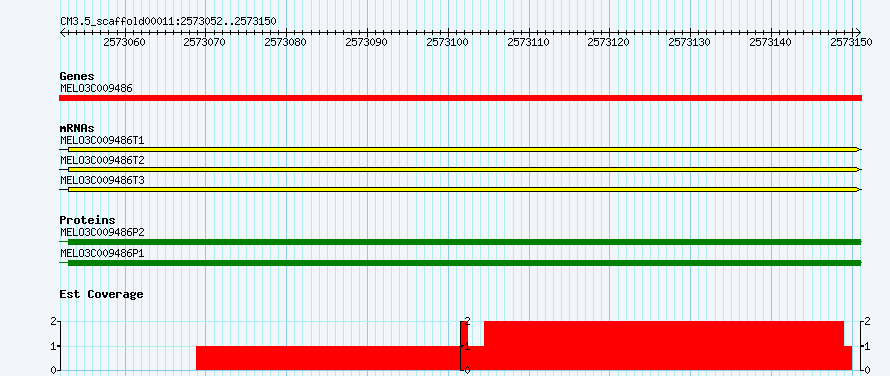Click the scaffold coordinates label CM3.5_scaffold00011

[x=117, y=21]
